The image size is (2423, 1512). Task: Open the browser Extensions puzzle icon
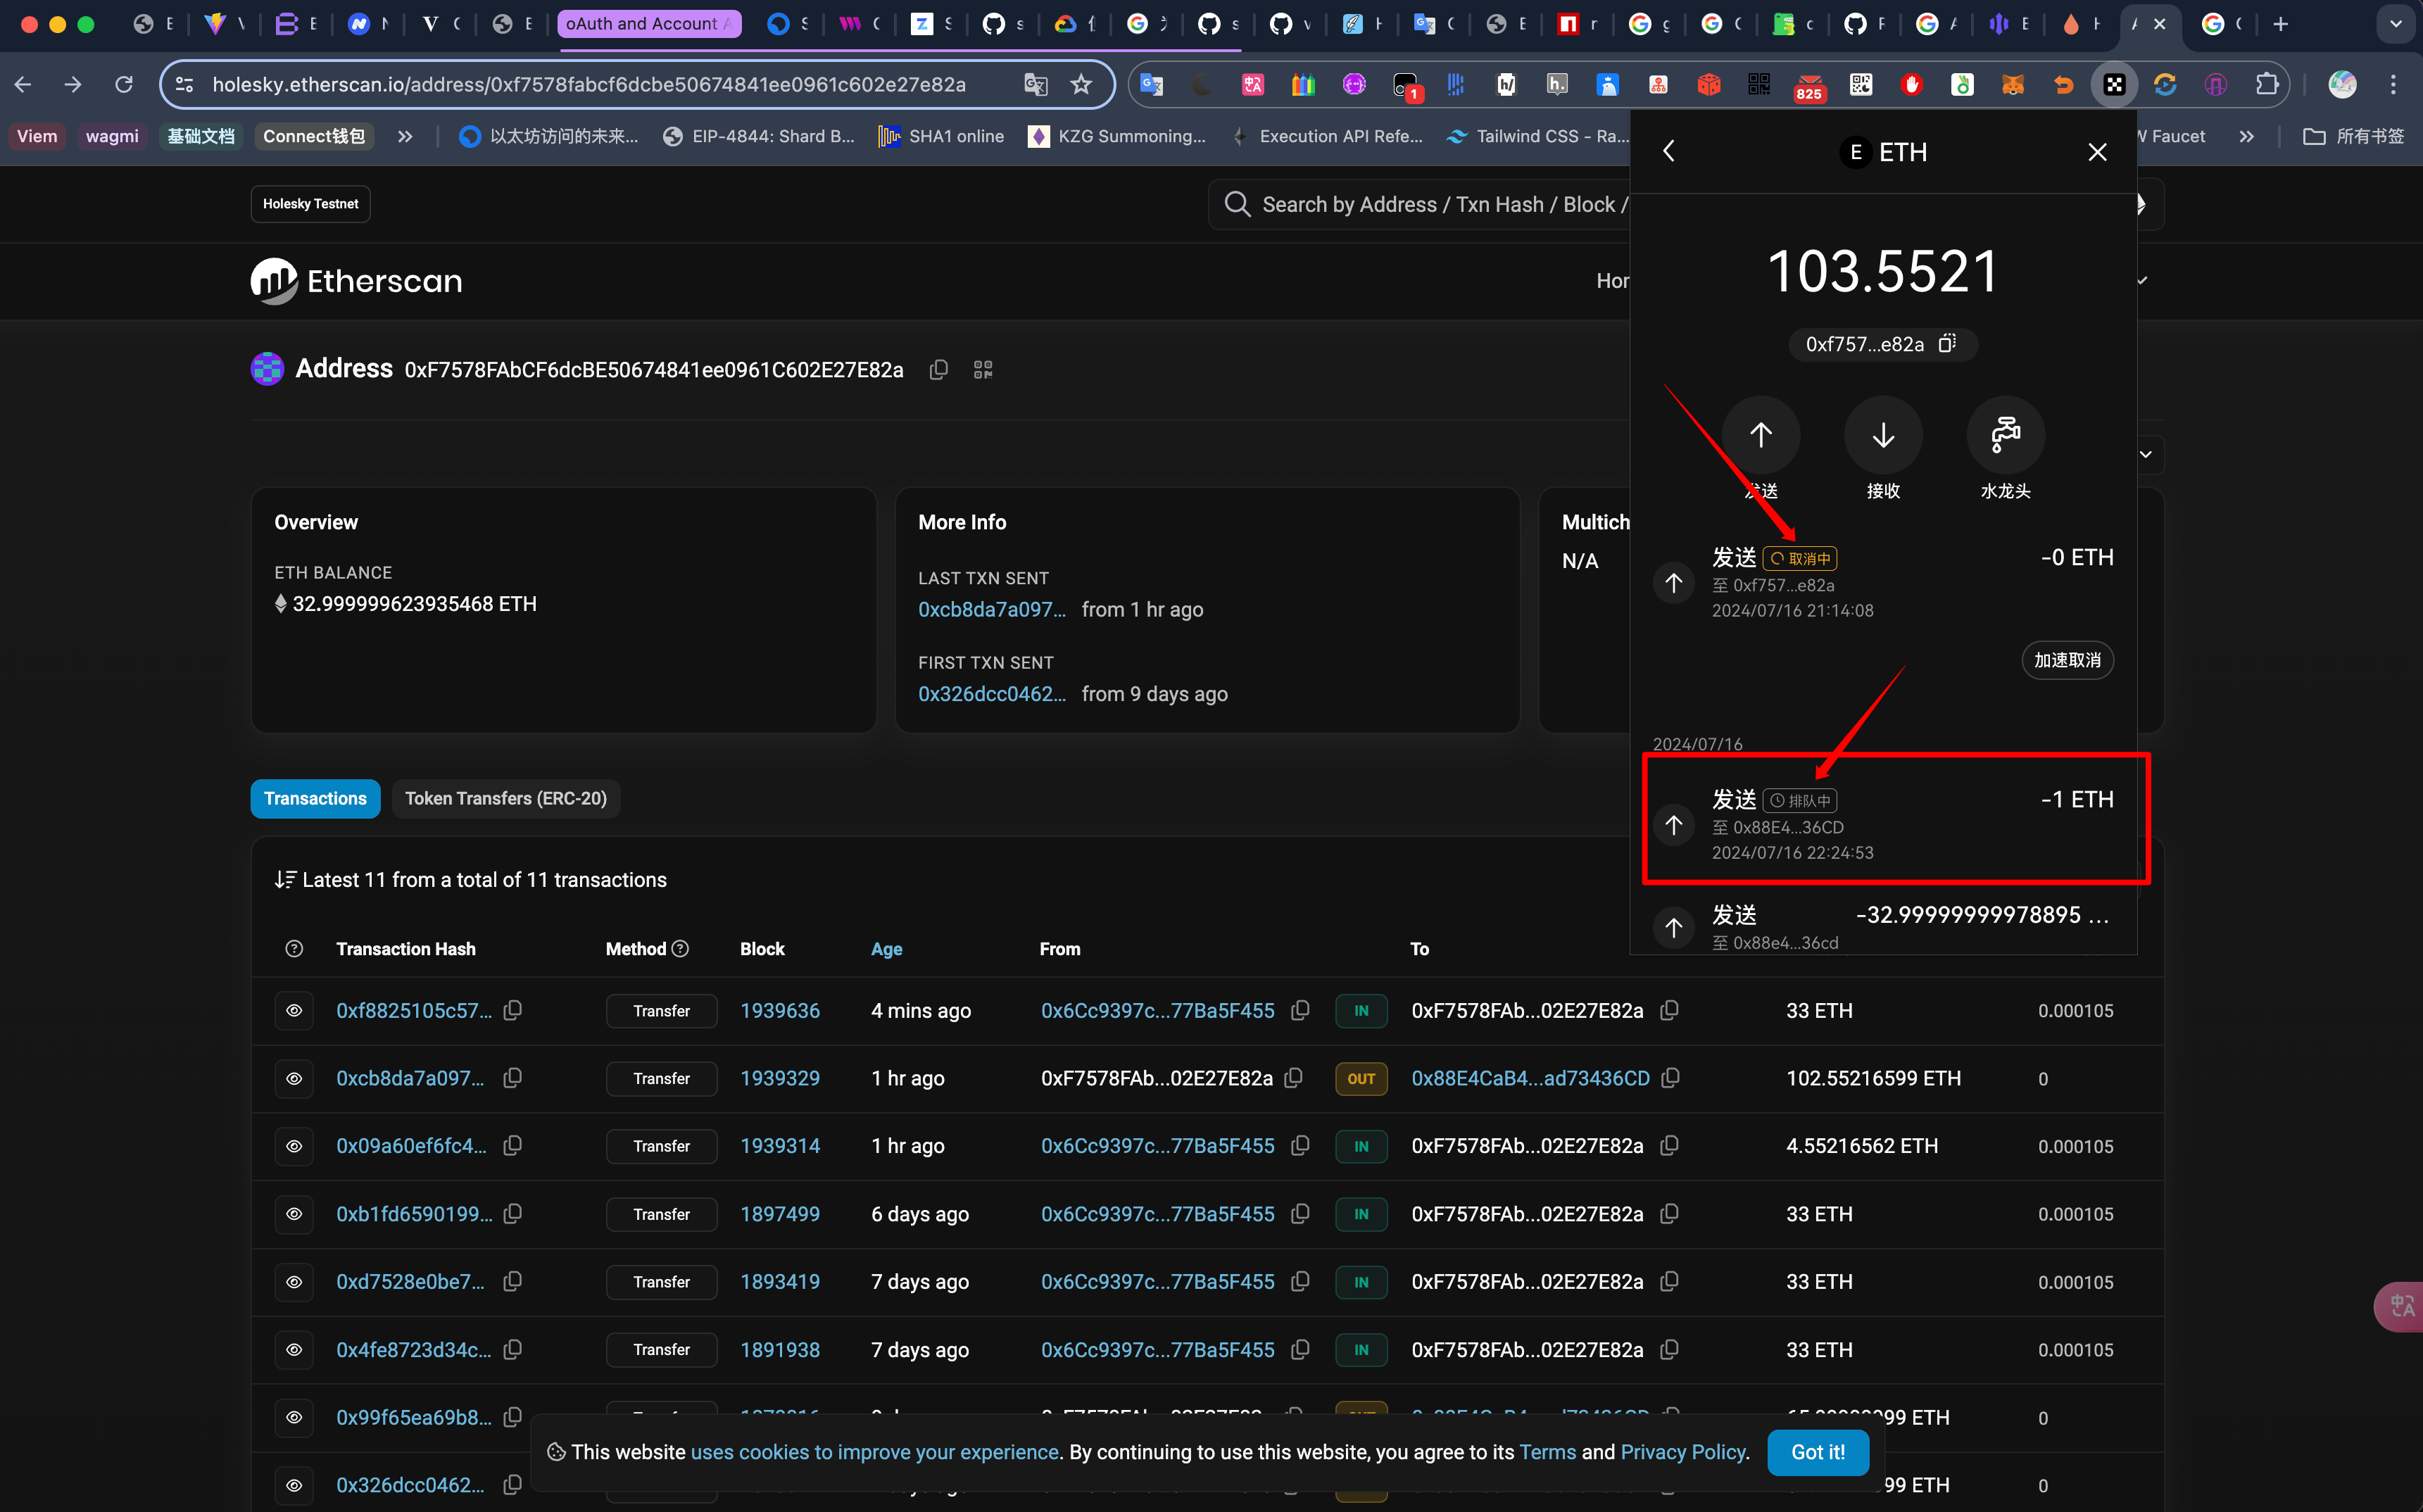[2266, 85]
